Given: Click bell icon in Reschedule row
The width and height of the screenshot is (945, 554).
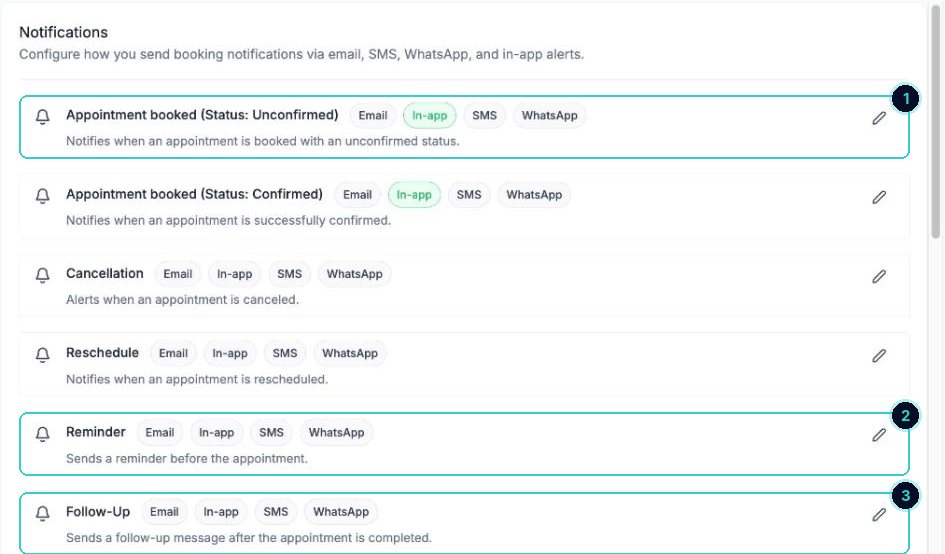Looking at the screenshot, I should (42, 354).
